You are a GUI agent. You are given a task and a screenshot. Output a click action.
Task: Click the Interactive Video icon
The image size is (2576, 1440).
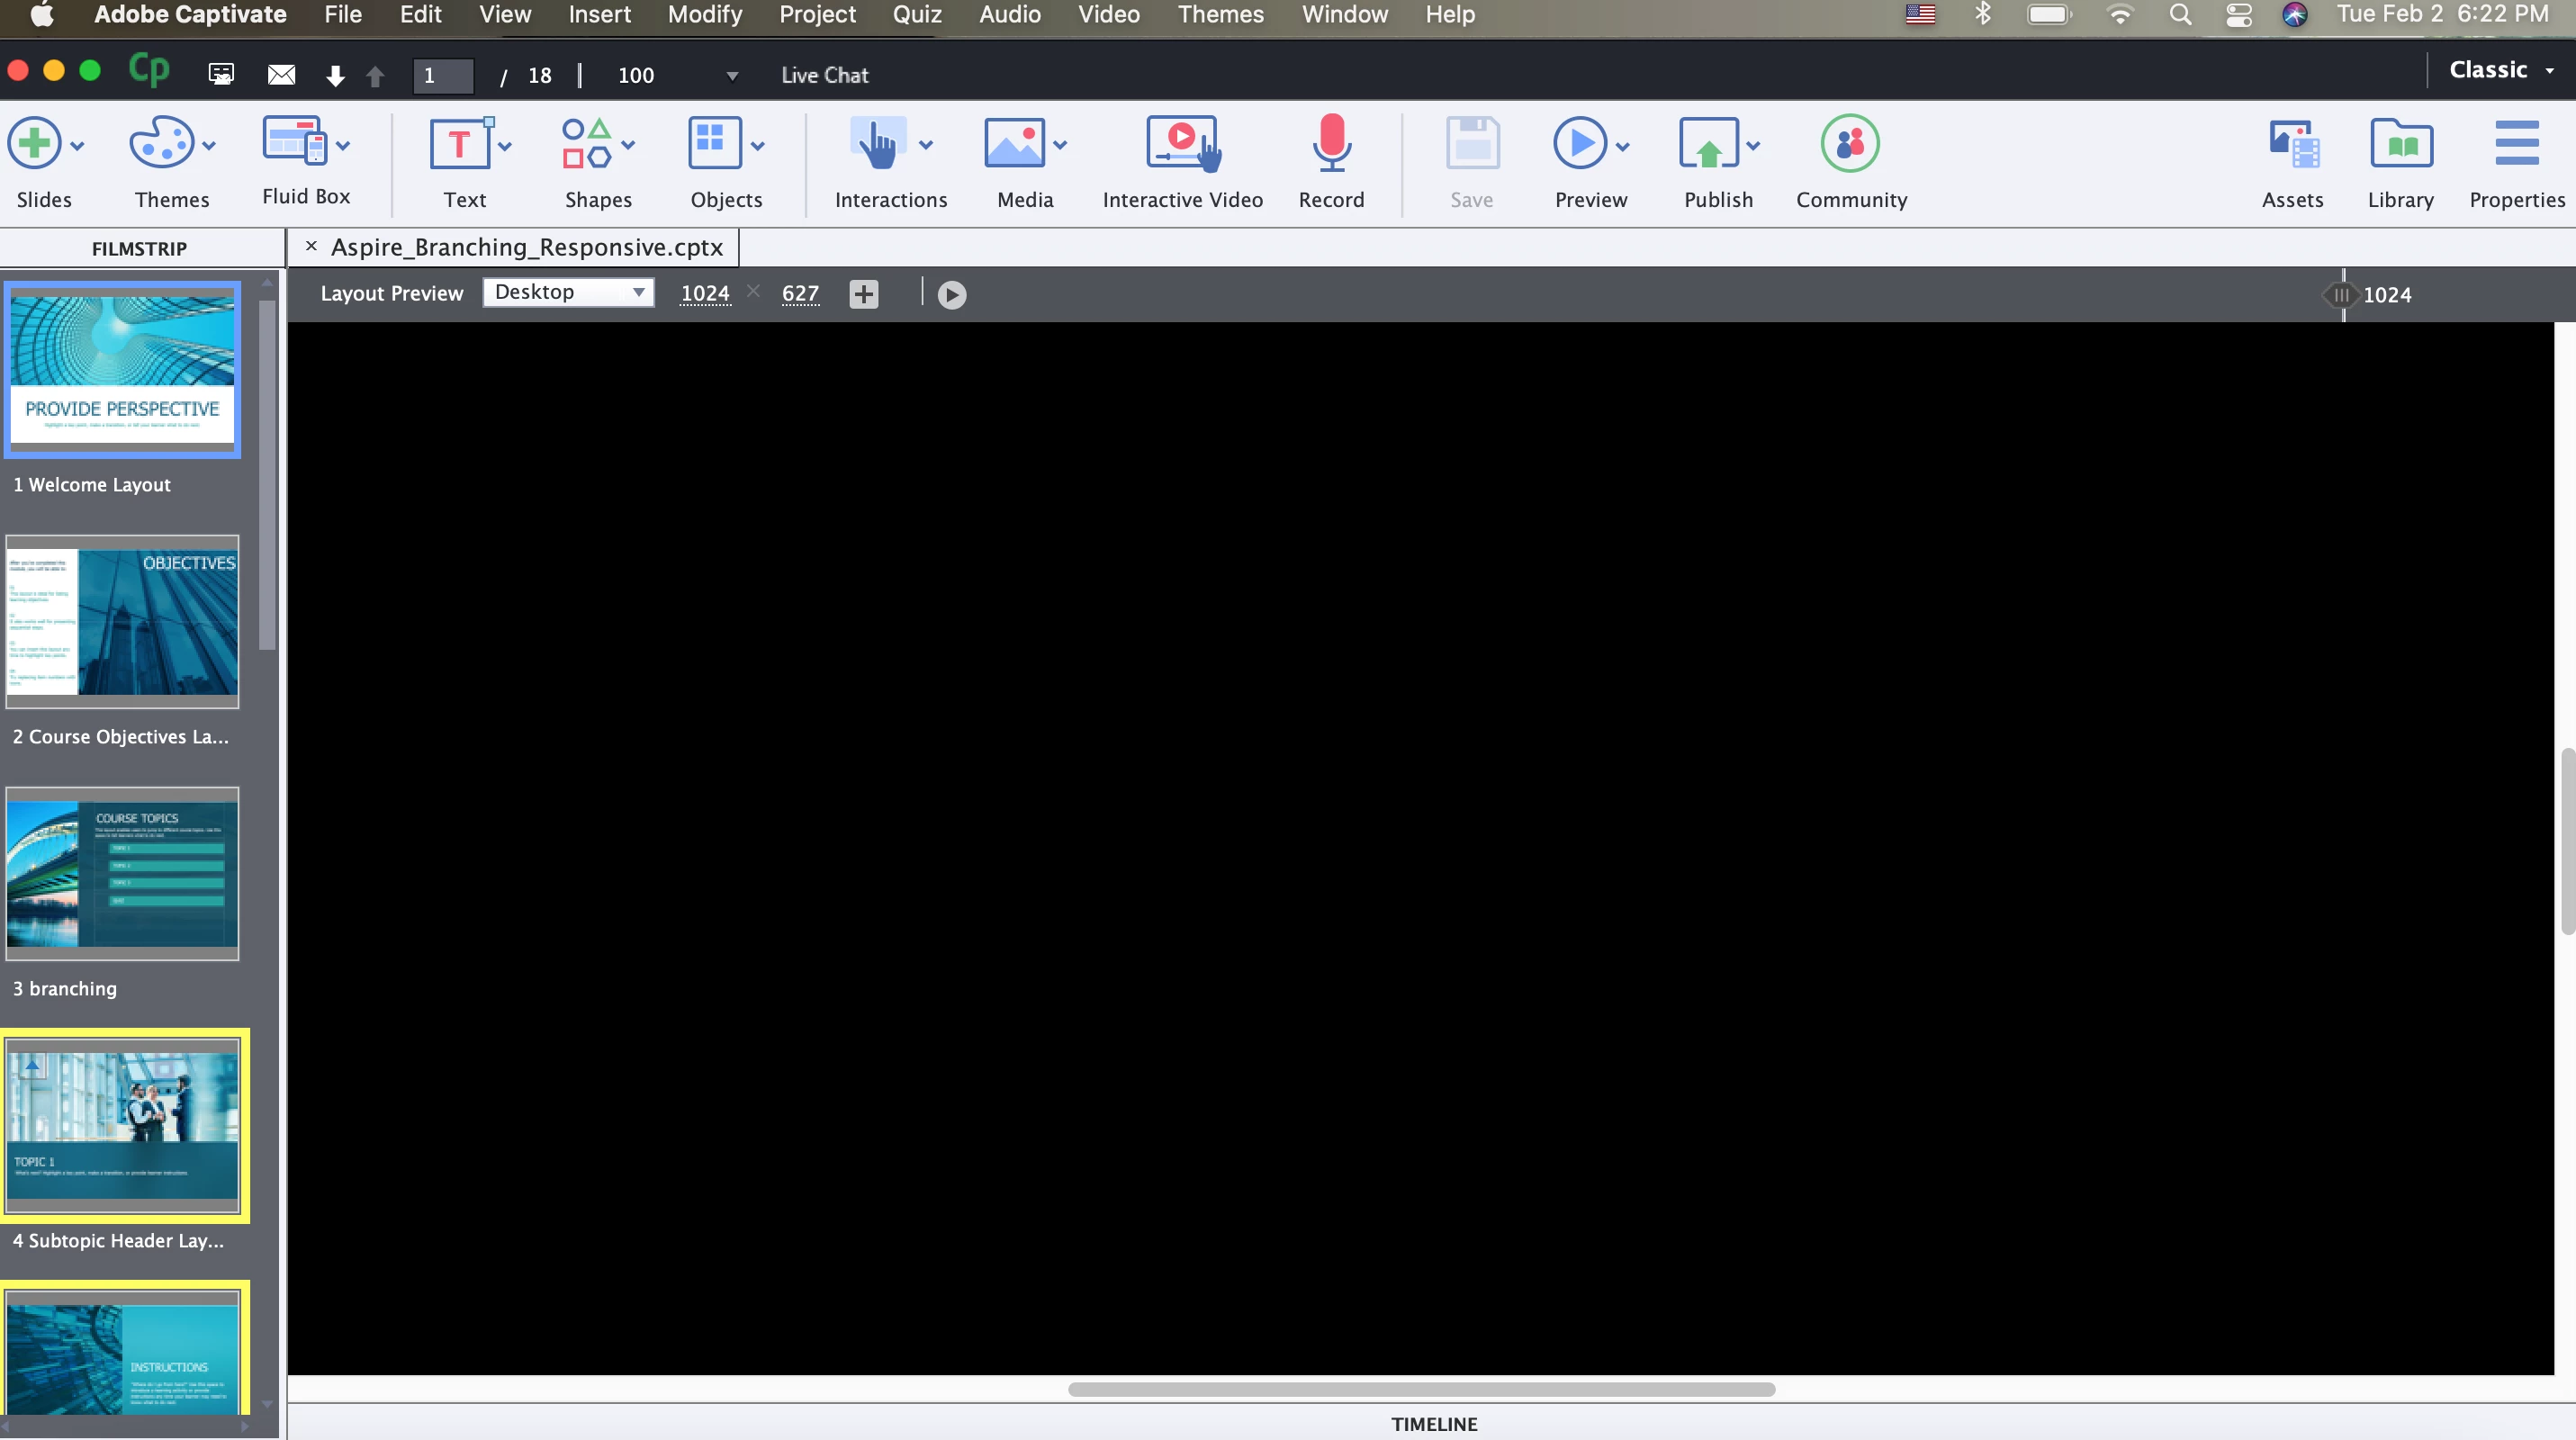[1182, 145]
